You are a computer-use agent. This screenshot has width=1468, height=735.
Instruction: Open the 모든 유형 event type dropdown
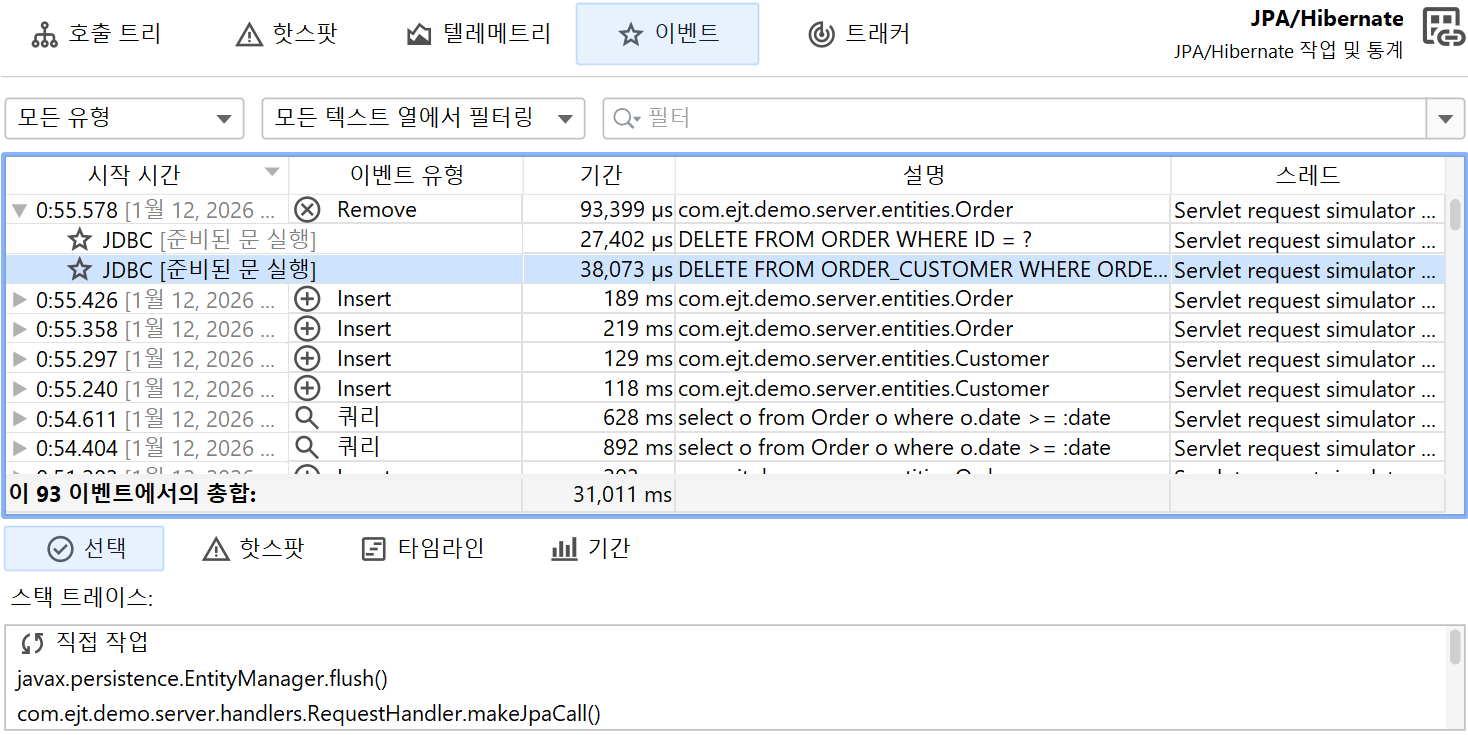(125, 119)
